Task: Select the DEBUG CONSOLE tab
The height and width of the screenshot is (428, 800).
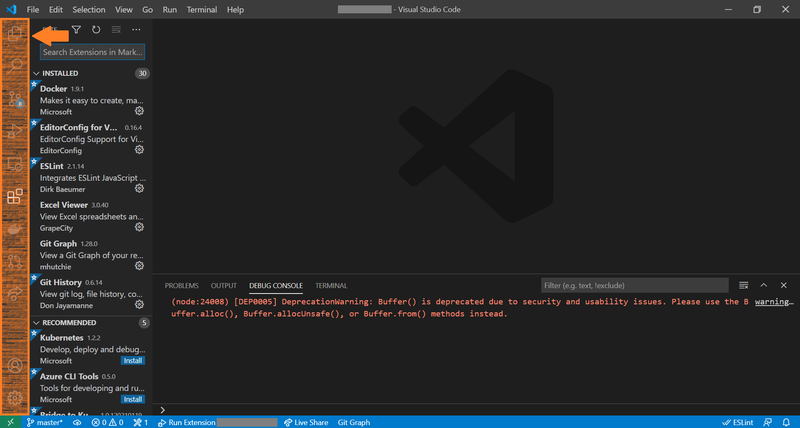Action: (x=276, y=286)
